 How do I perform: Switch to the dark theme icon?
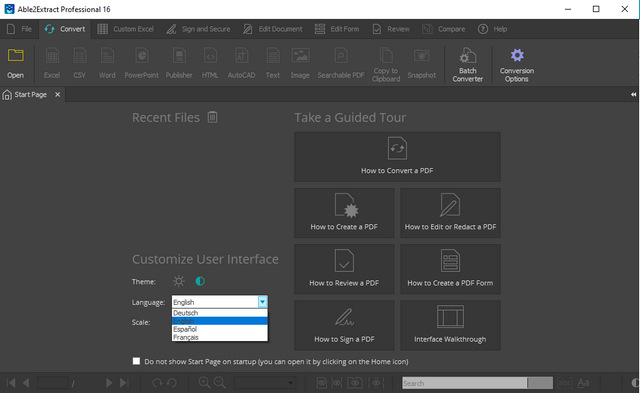point(200,281)
